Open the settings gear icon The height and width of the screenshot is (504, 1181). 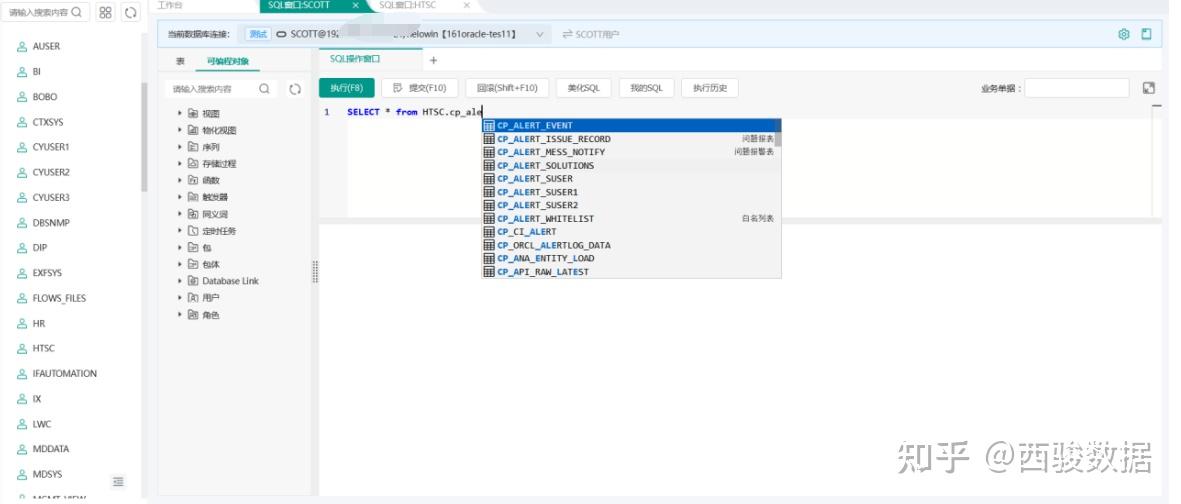click(x=1124, y=34)
